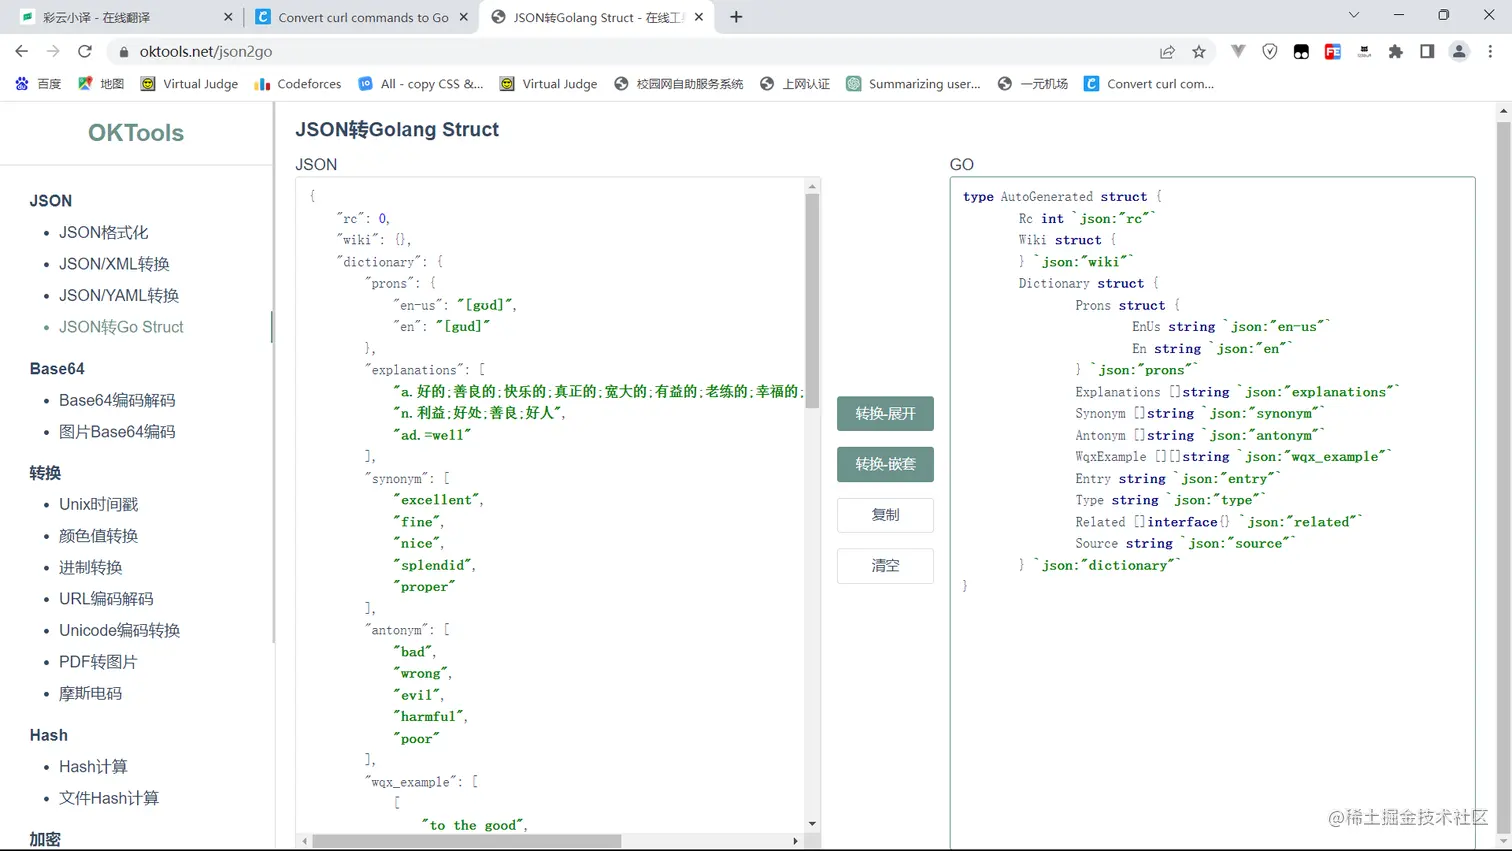This screenshot has width=1512, height=851.
Task: Open the 地图 bookmark
Action: tap(101, 84)
